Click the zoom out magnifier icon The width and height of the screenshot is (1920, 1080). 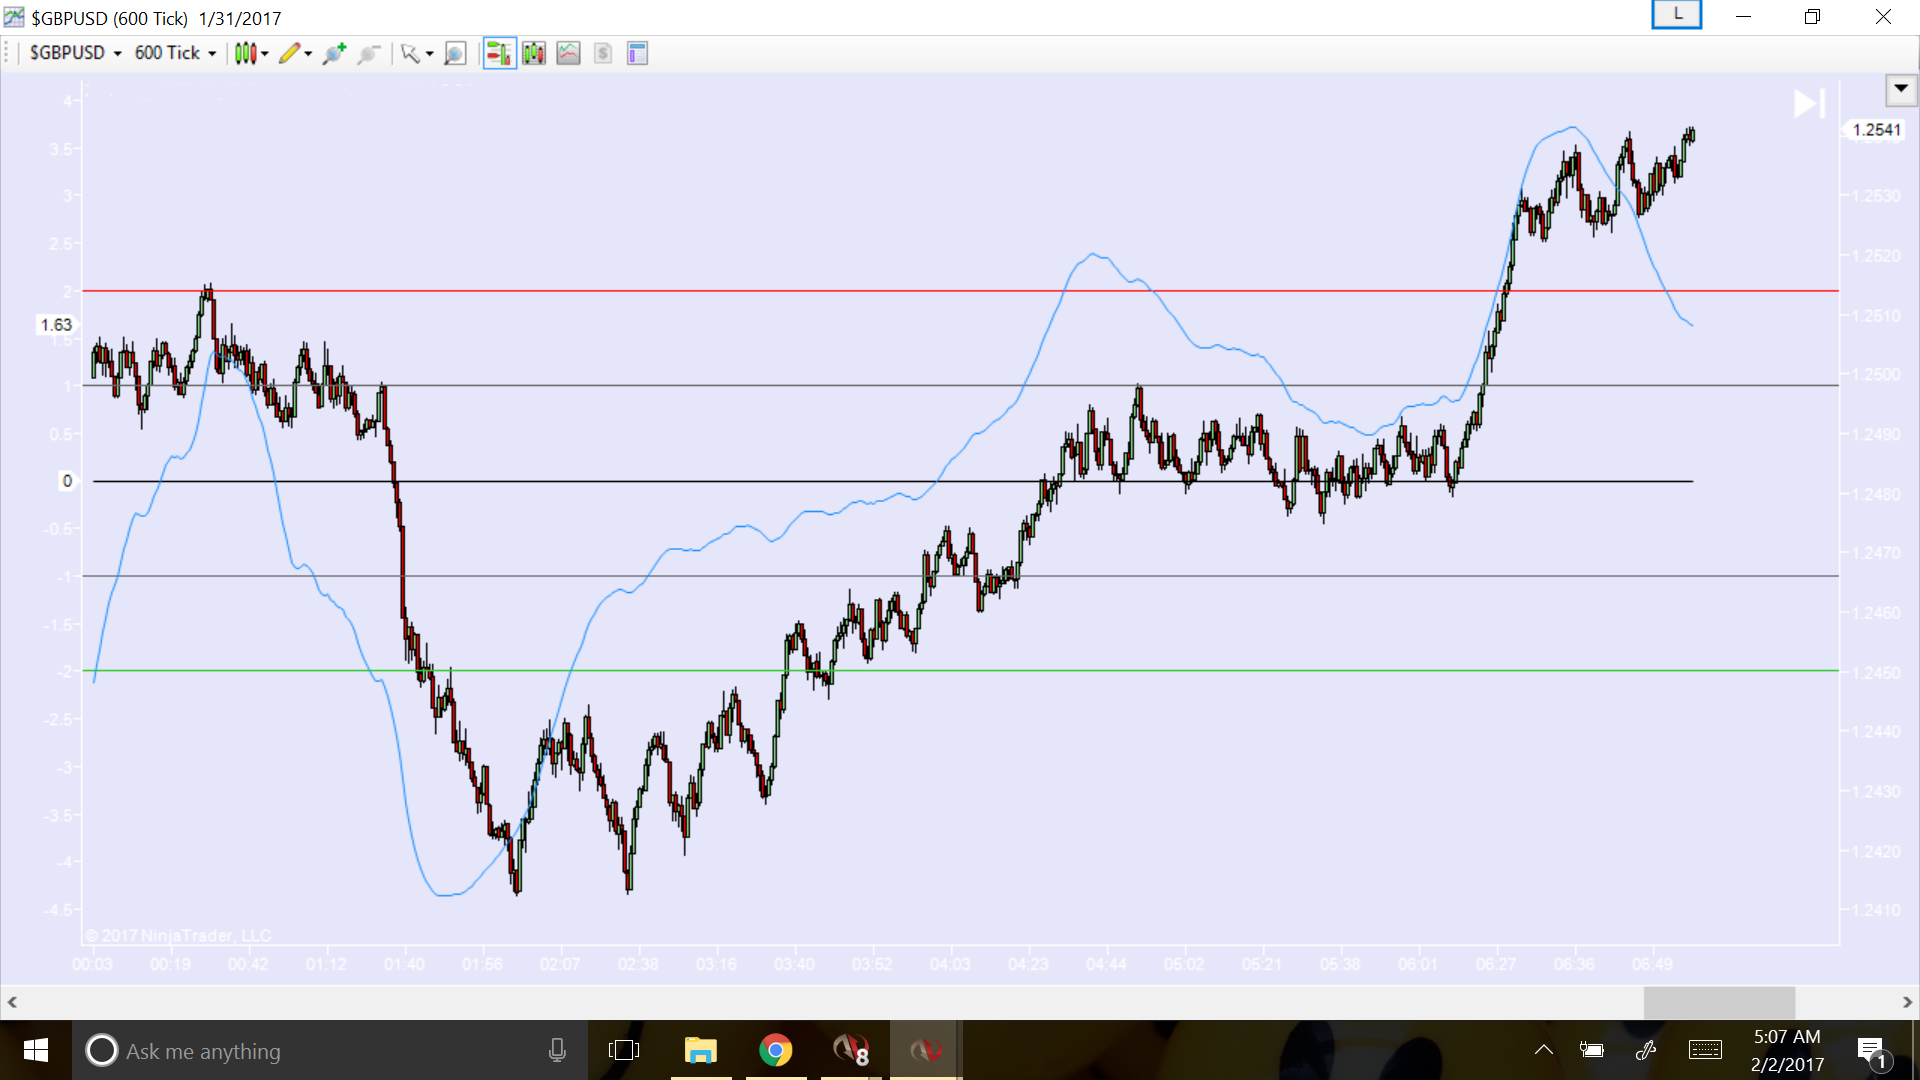368,53
